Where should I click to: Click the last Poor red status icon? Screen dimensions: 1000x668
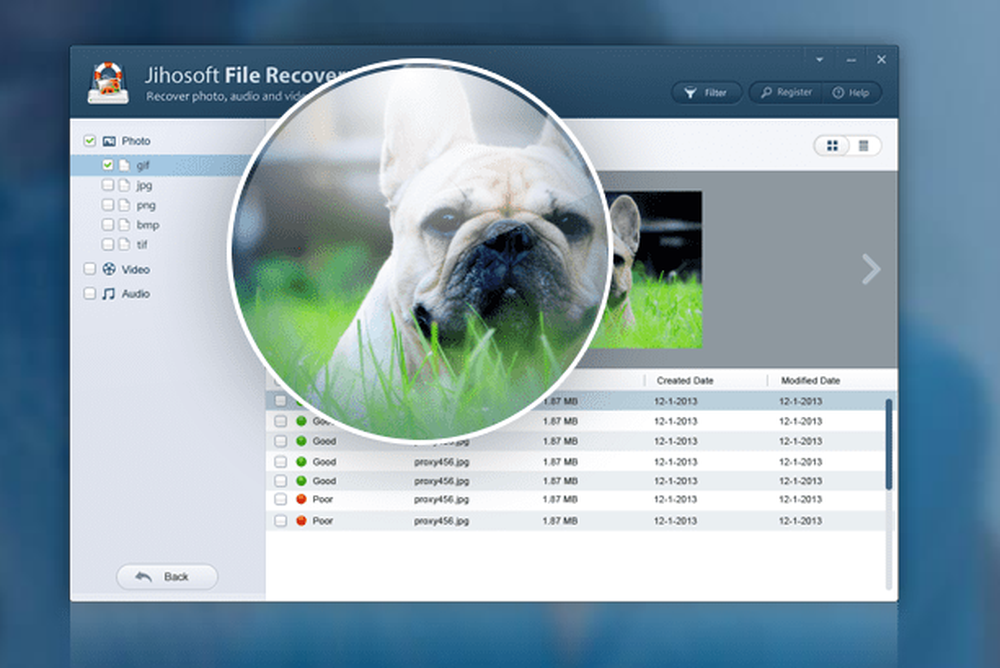(x=302, y=521)
